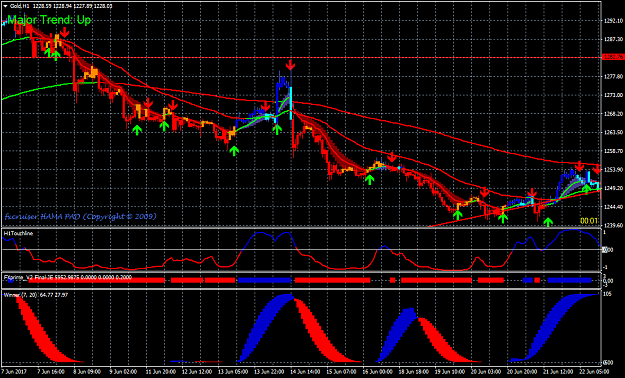Screen dimensions: 625x378
Task: Click the 1268.20 price scale value
Action: tap(613, 114)
